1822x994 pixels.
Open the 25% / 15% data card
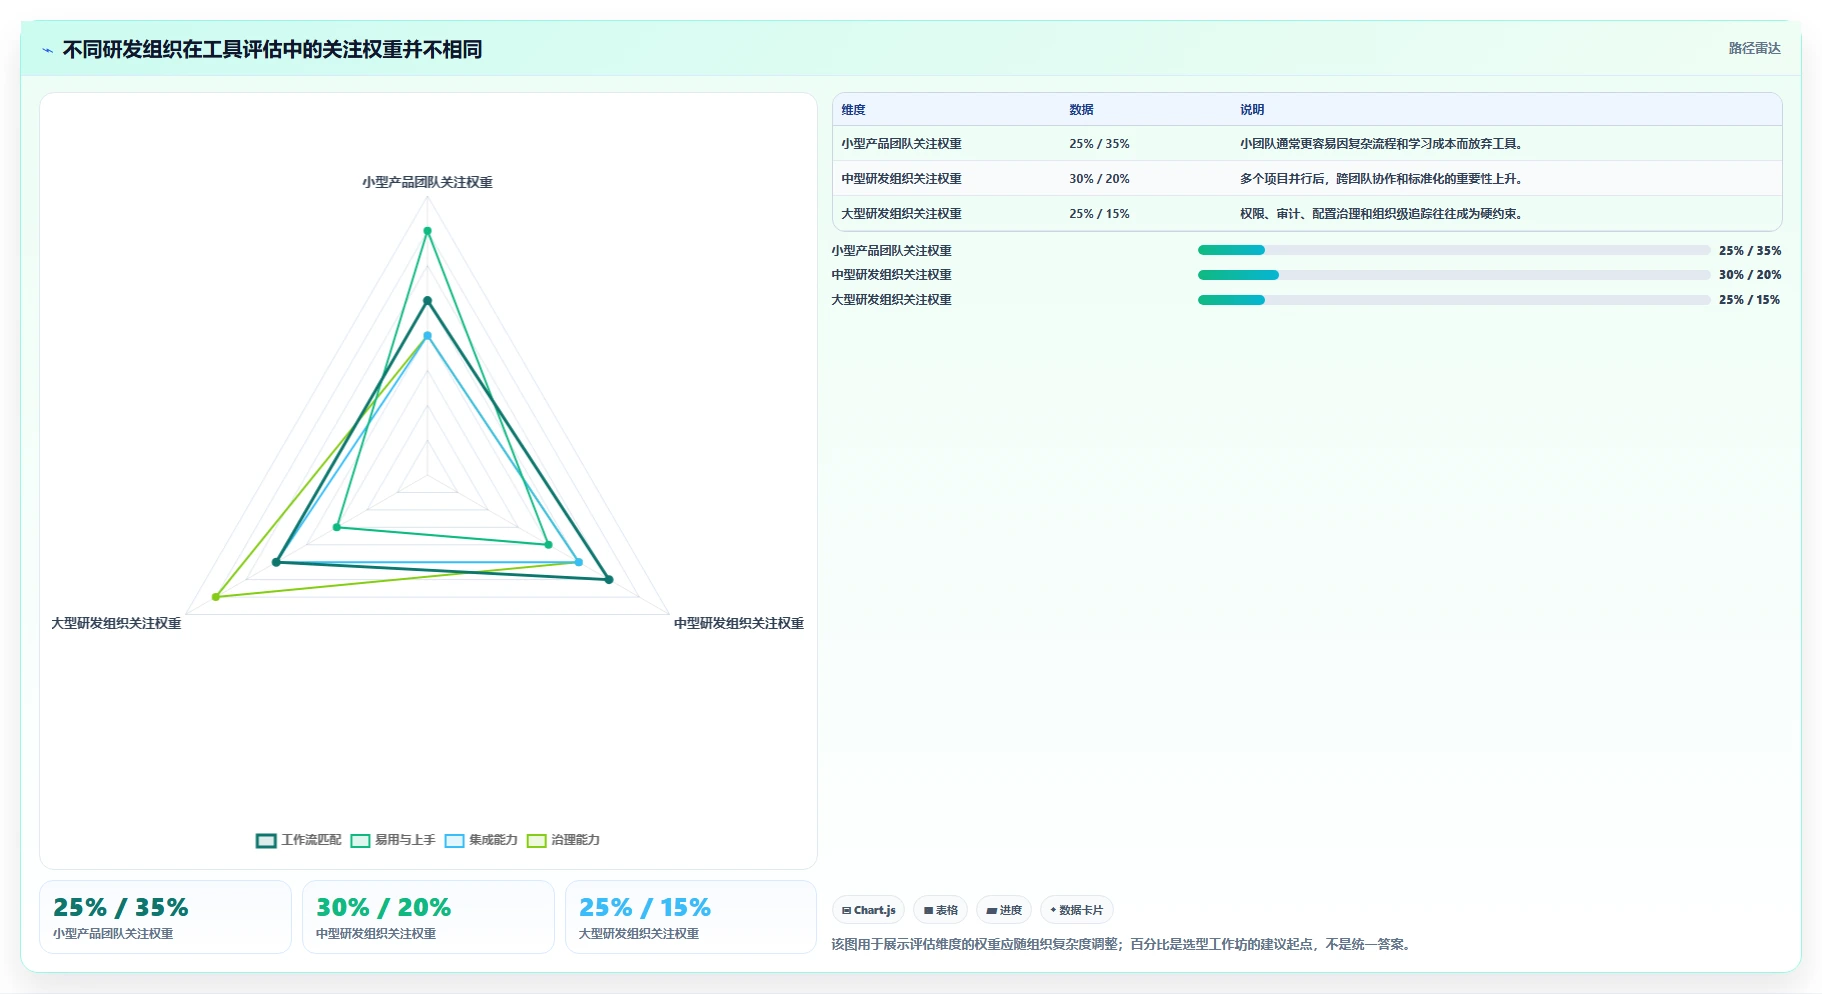[x=691, y=917]
